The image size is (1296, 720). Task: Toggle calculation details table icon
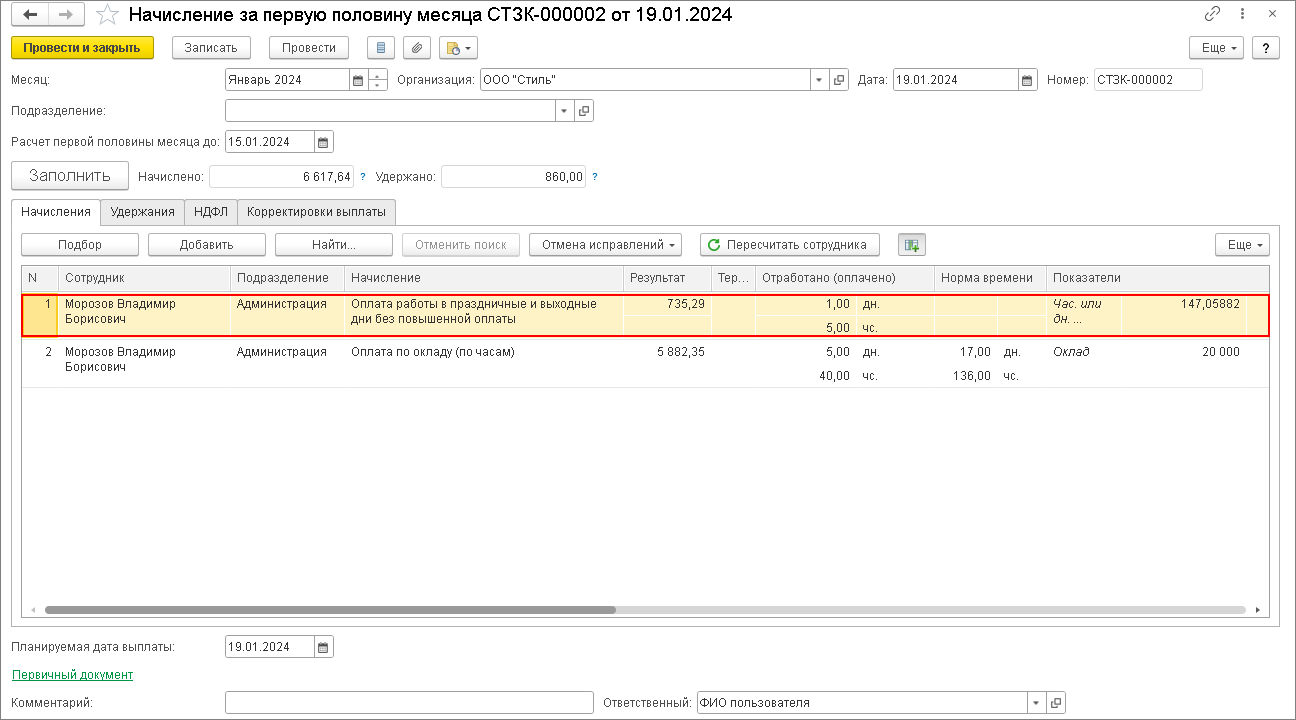pos(912,245)
